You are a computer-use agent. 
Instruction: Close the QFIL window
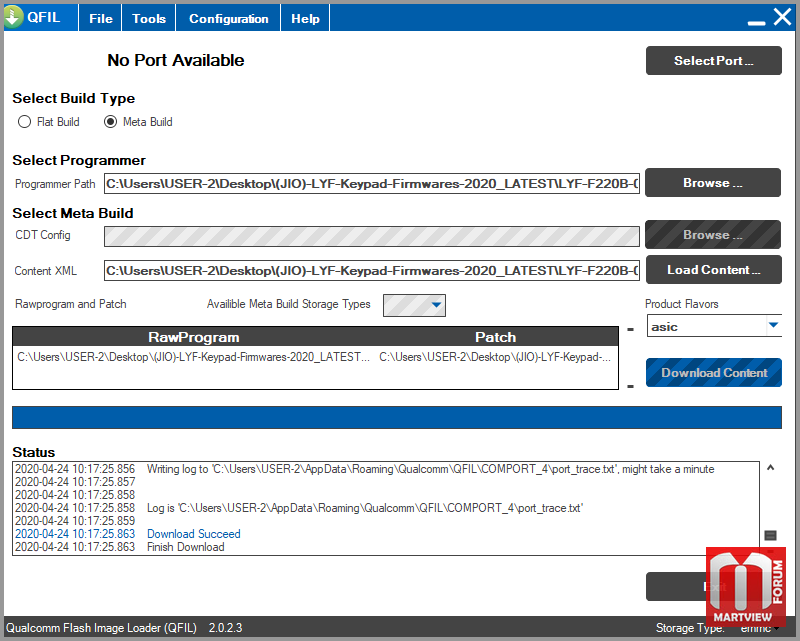[782, 17]
